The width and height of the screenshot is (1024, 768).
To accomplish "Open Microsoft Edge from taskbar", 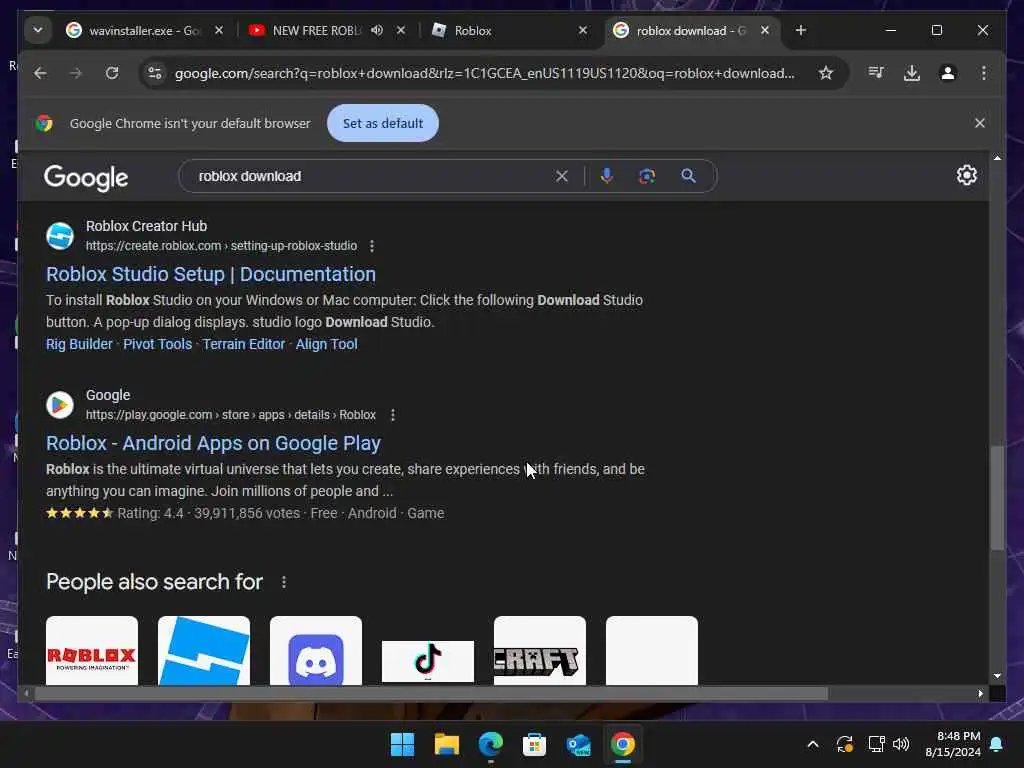I will coord(490,744).
